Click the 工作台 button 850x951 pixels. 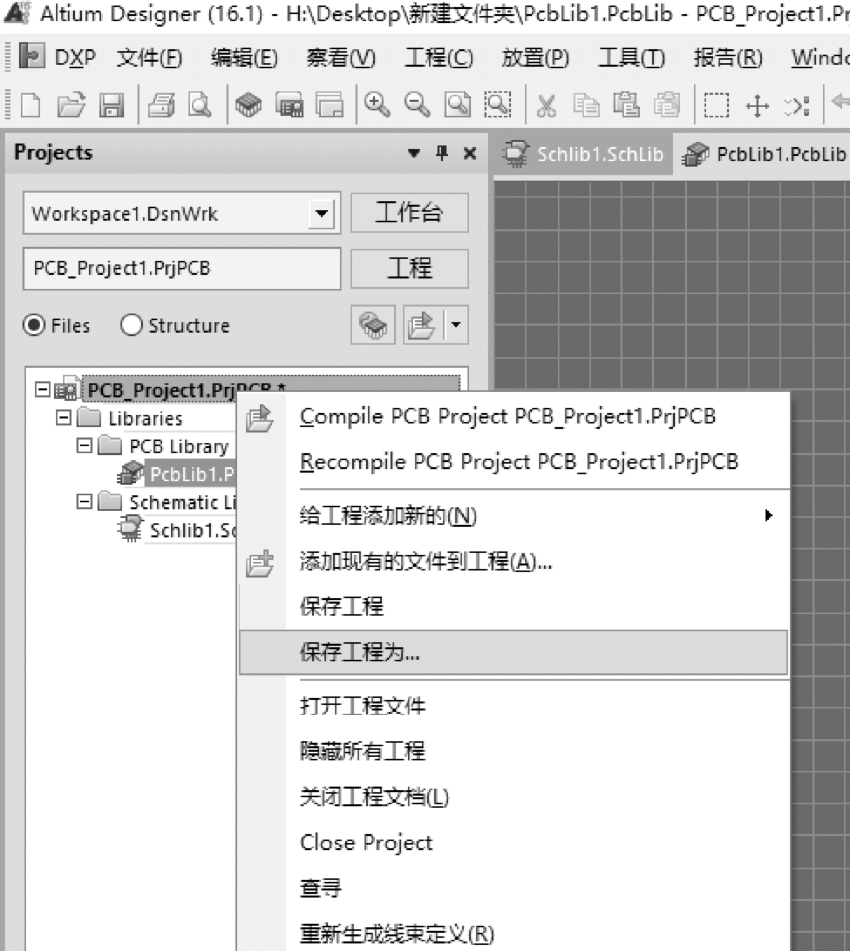pyautogui.click(x=410, y=212)
